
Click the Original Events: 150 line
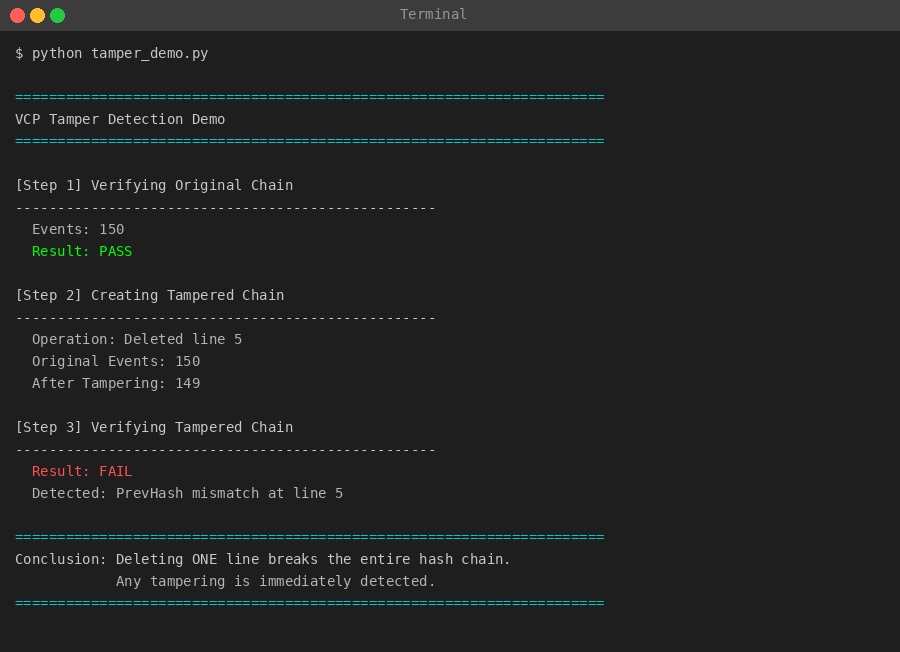coord(116,361)
